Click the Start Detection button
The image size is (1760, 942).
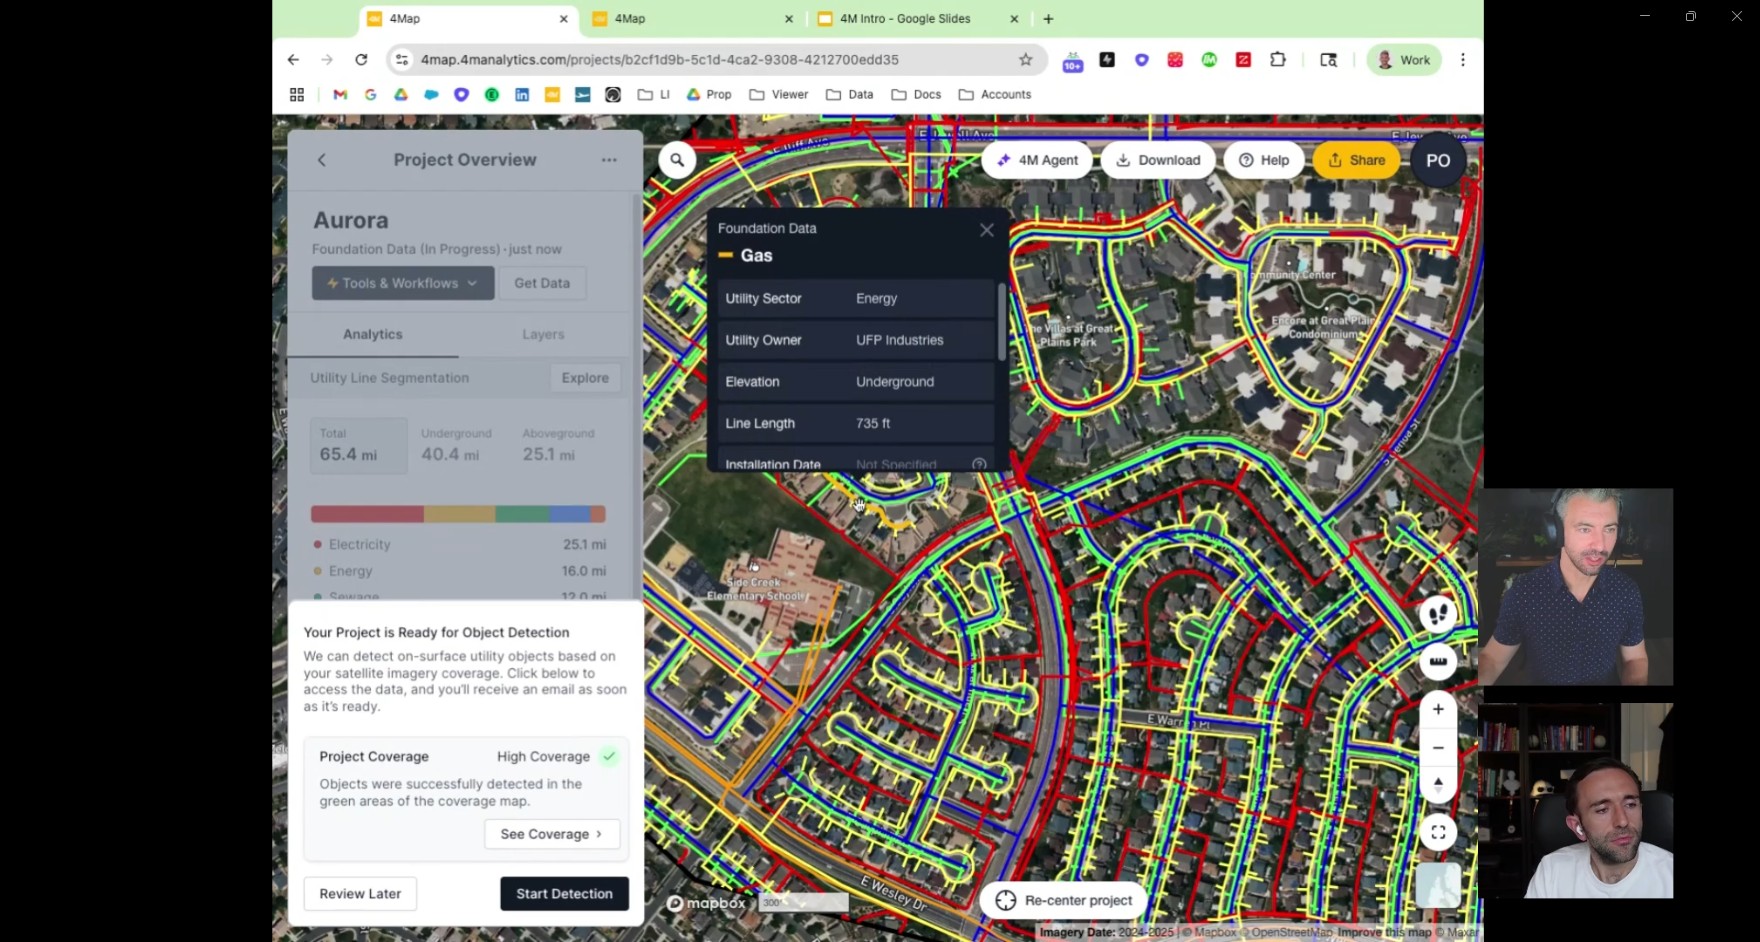[x=564, y=894]
